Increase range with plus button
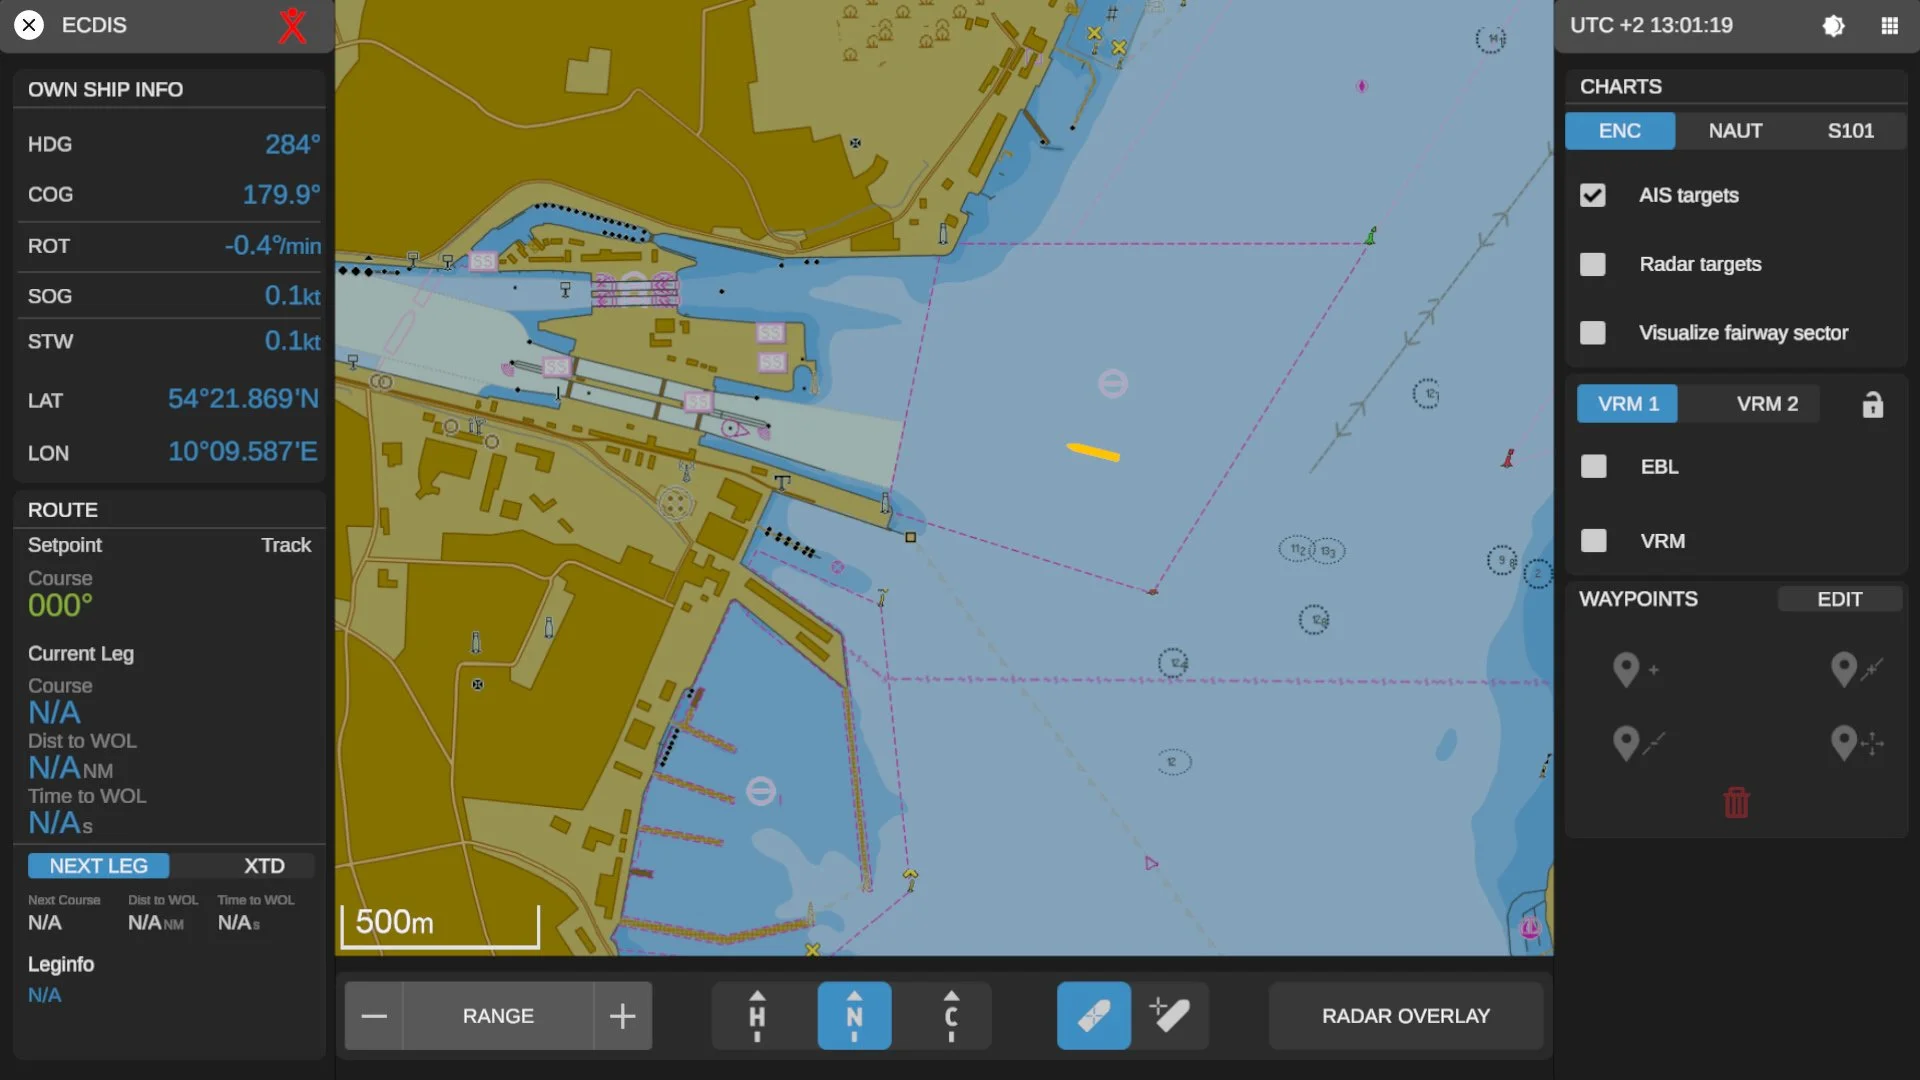1920x1080 pixels. [x=622, y=1016]
